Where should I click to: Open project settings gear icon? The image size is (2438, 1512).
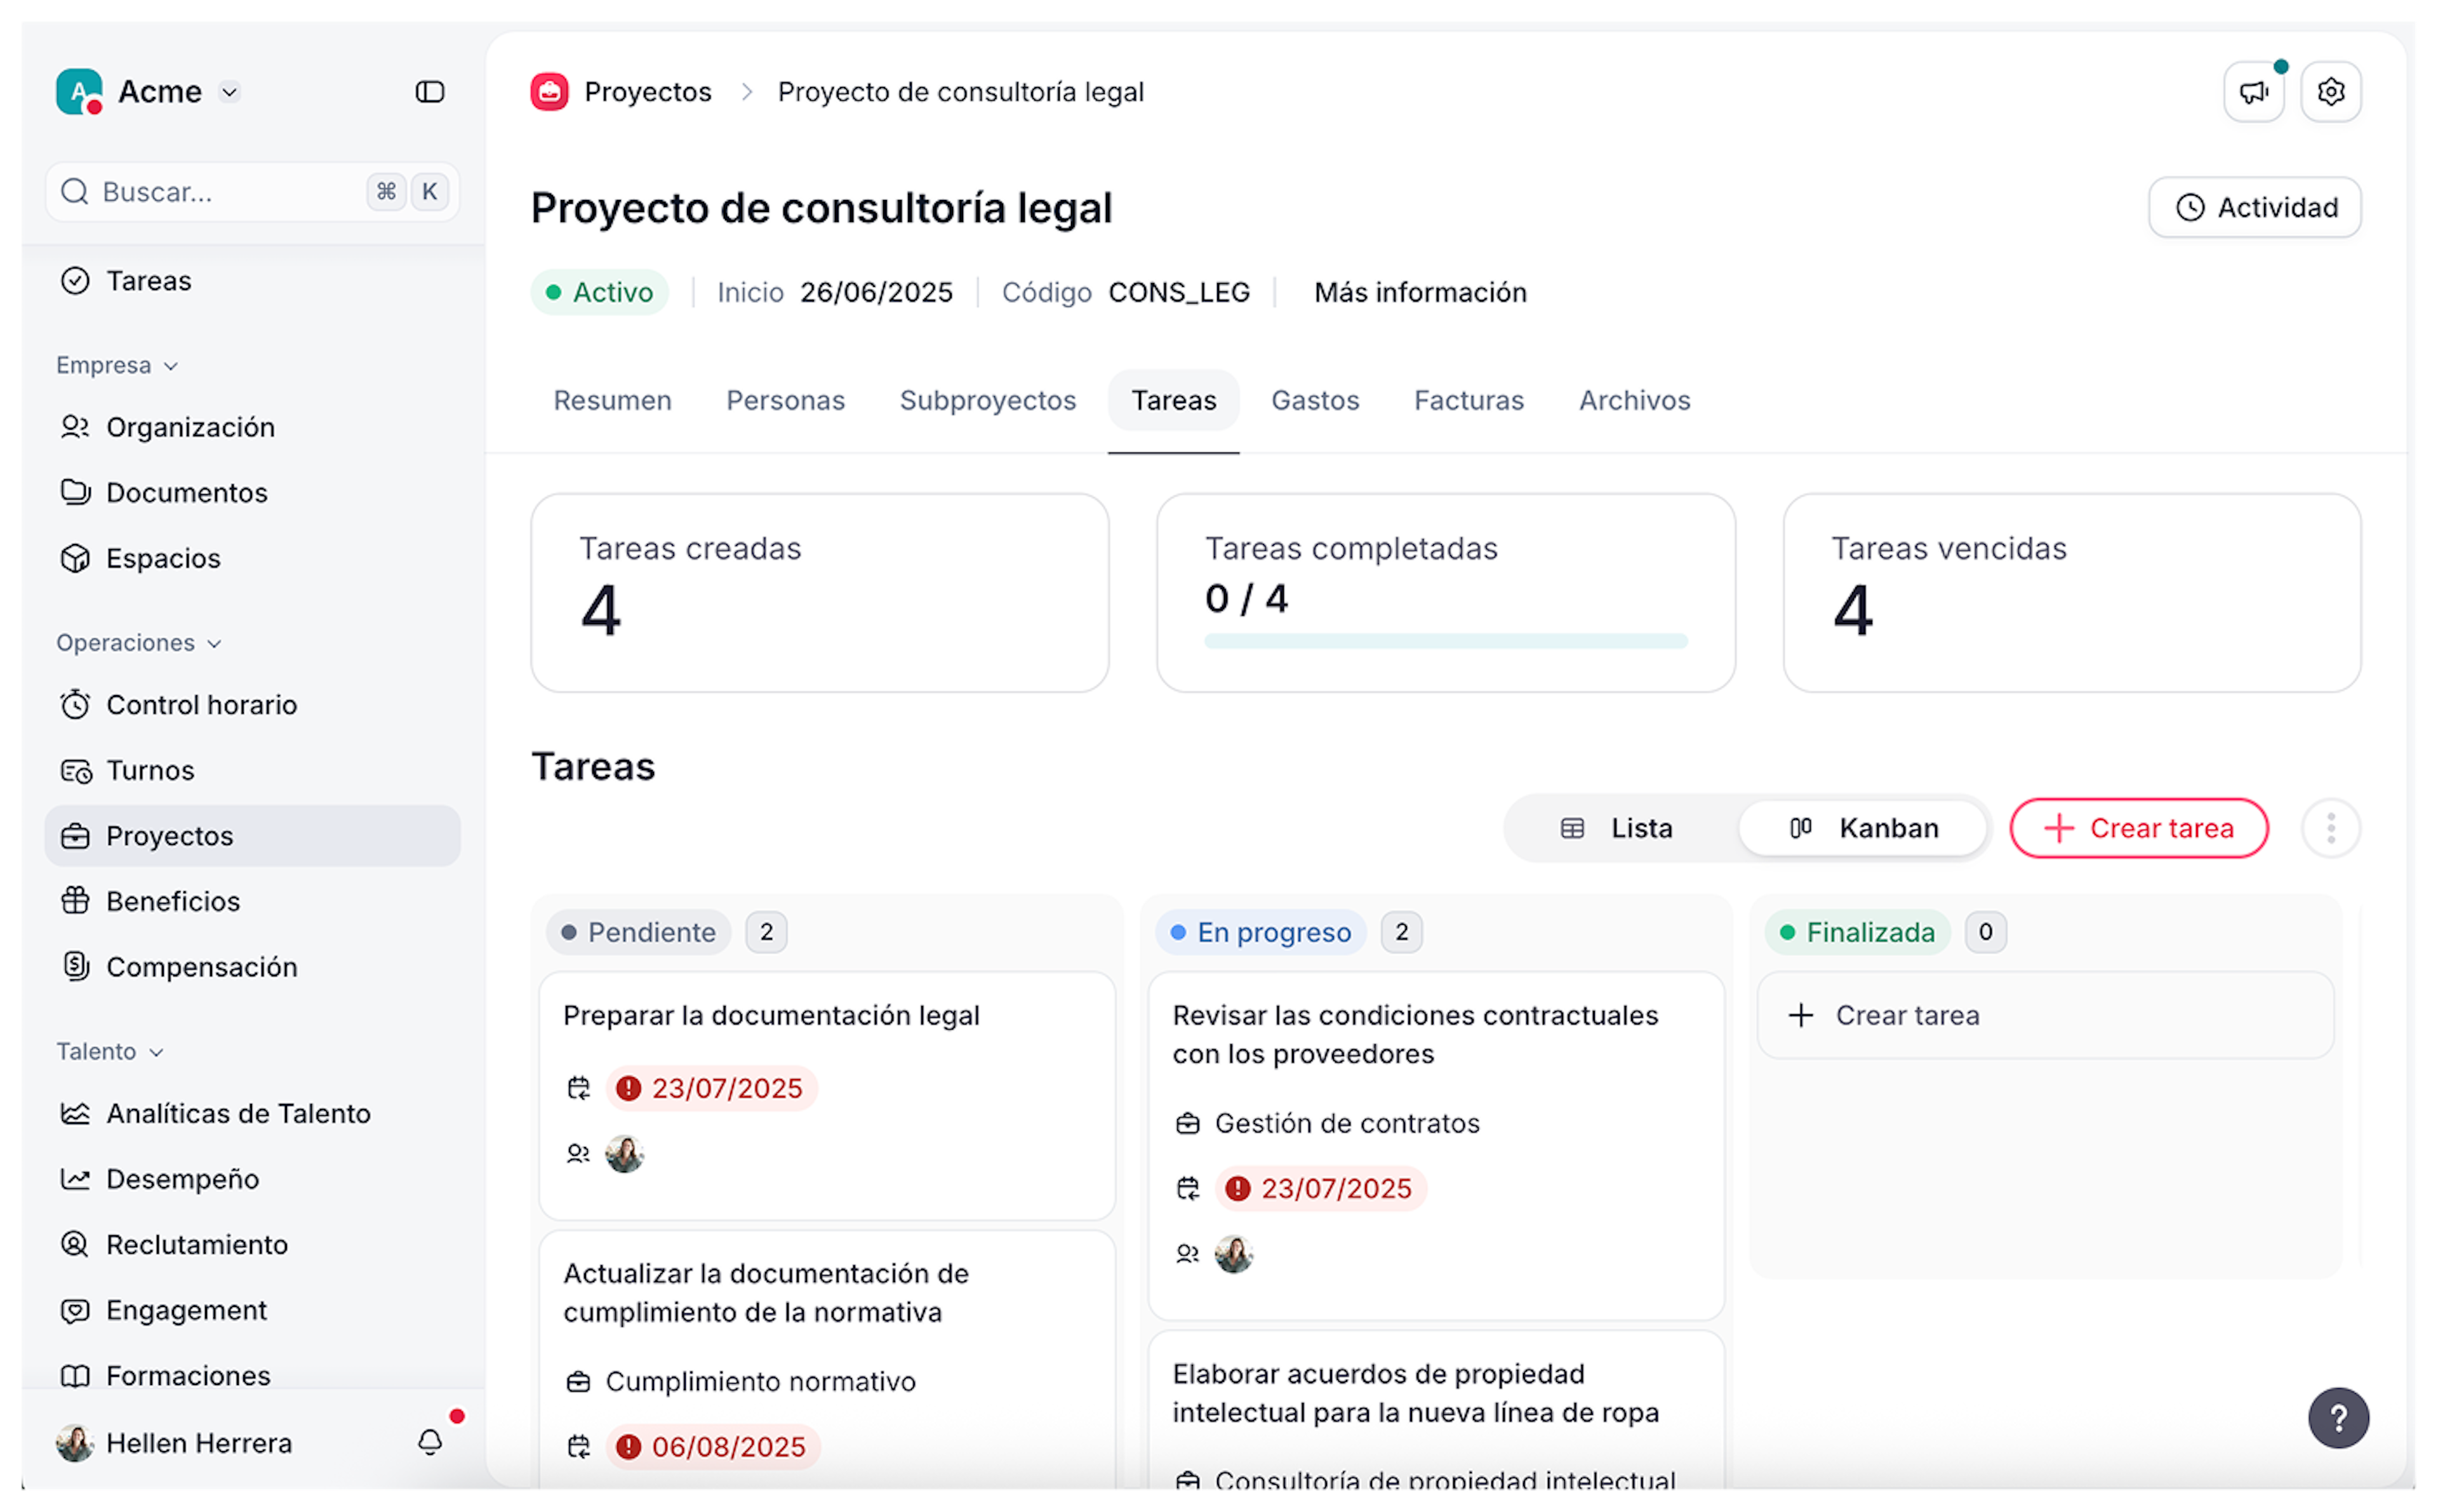(2330, 92)
